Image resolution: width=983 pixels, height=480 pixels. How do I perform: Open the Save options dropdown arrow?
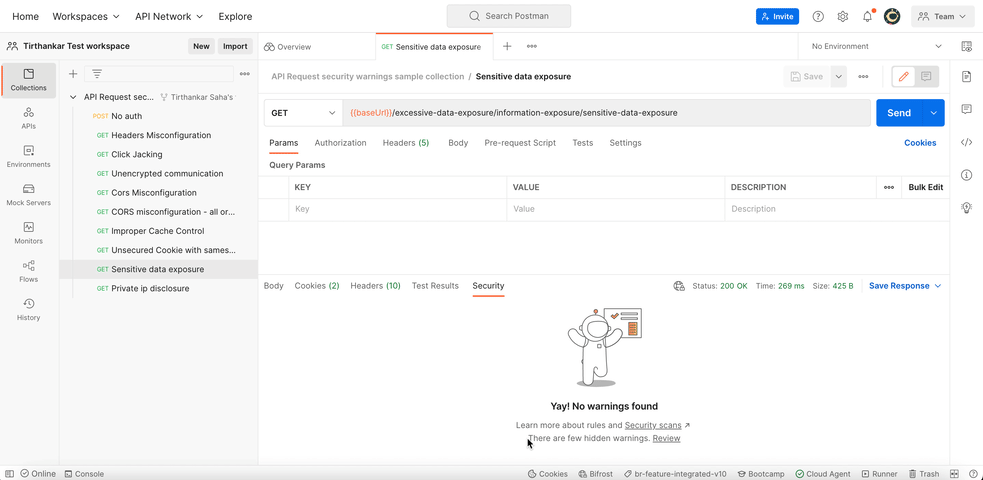[838, 76]
